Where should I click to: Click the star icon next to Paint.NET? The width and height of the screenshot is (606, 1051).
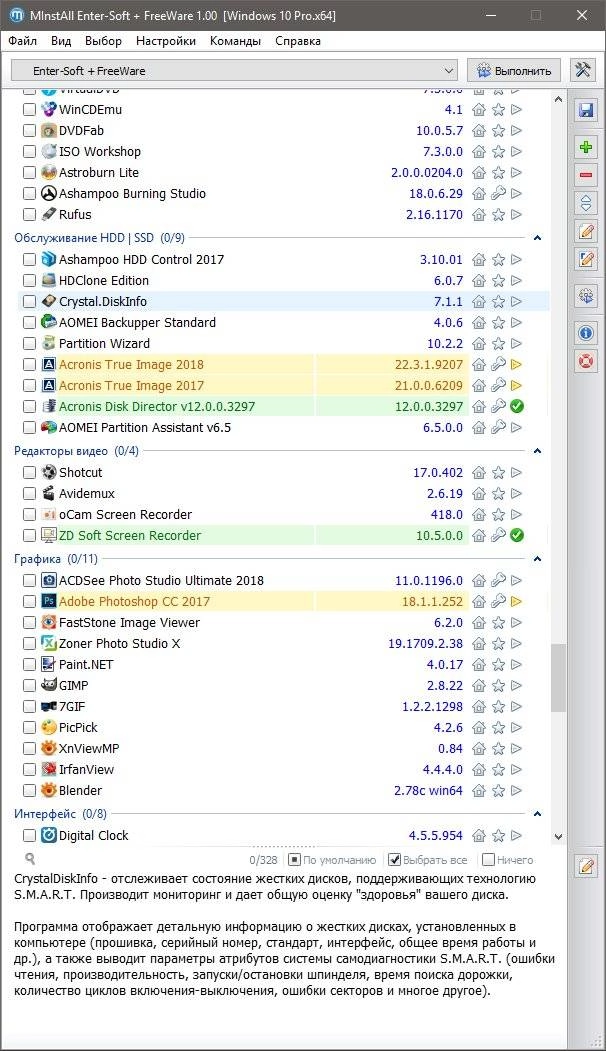click(498, 664)
